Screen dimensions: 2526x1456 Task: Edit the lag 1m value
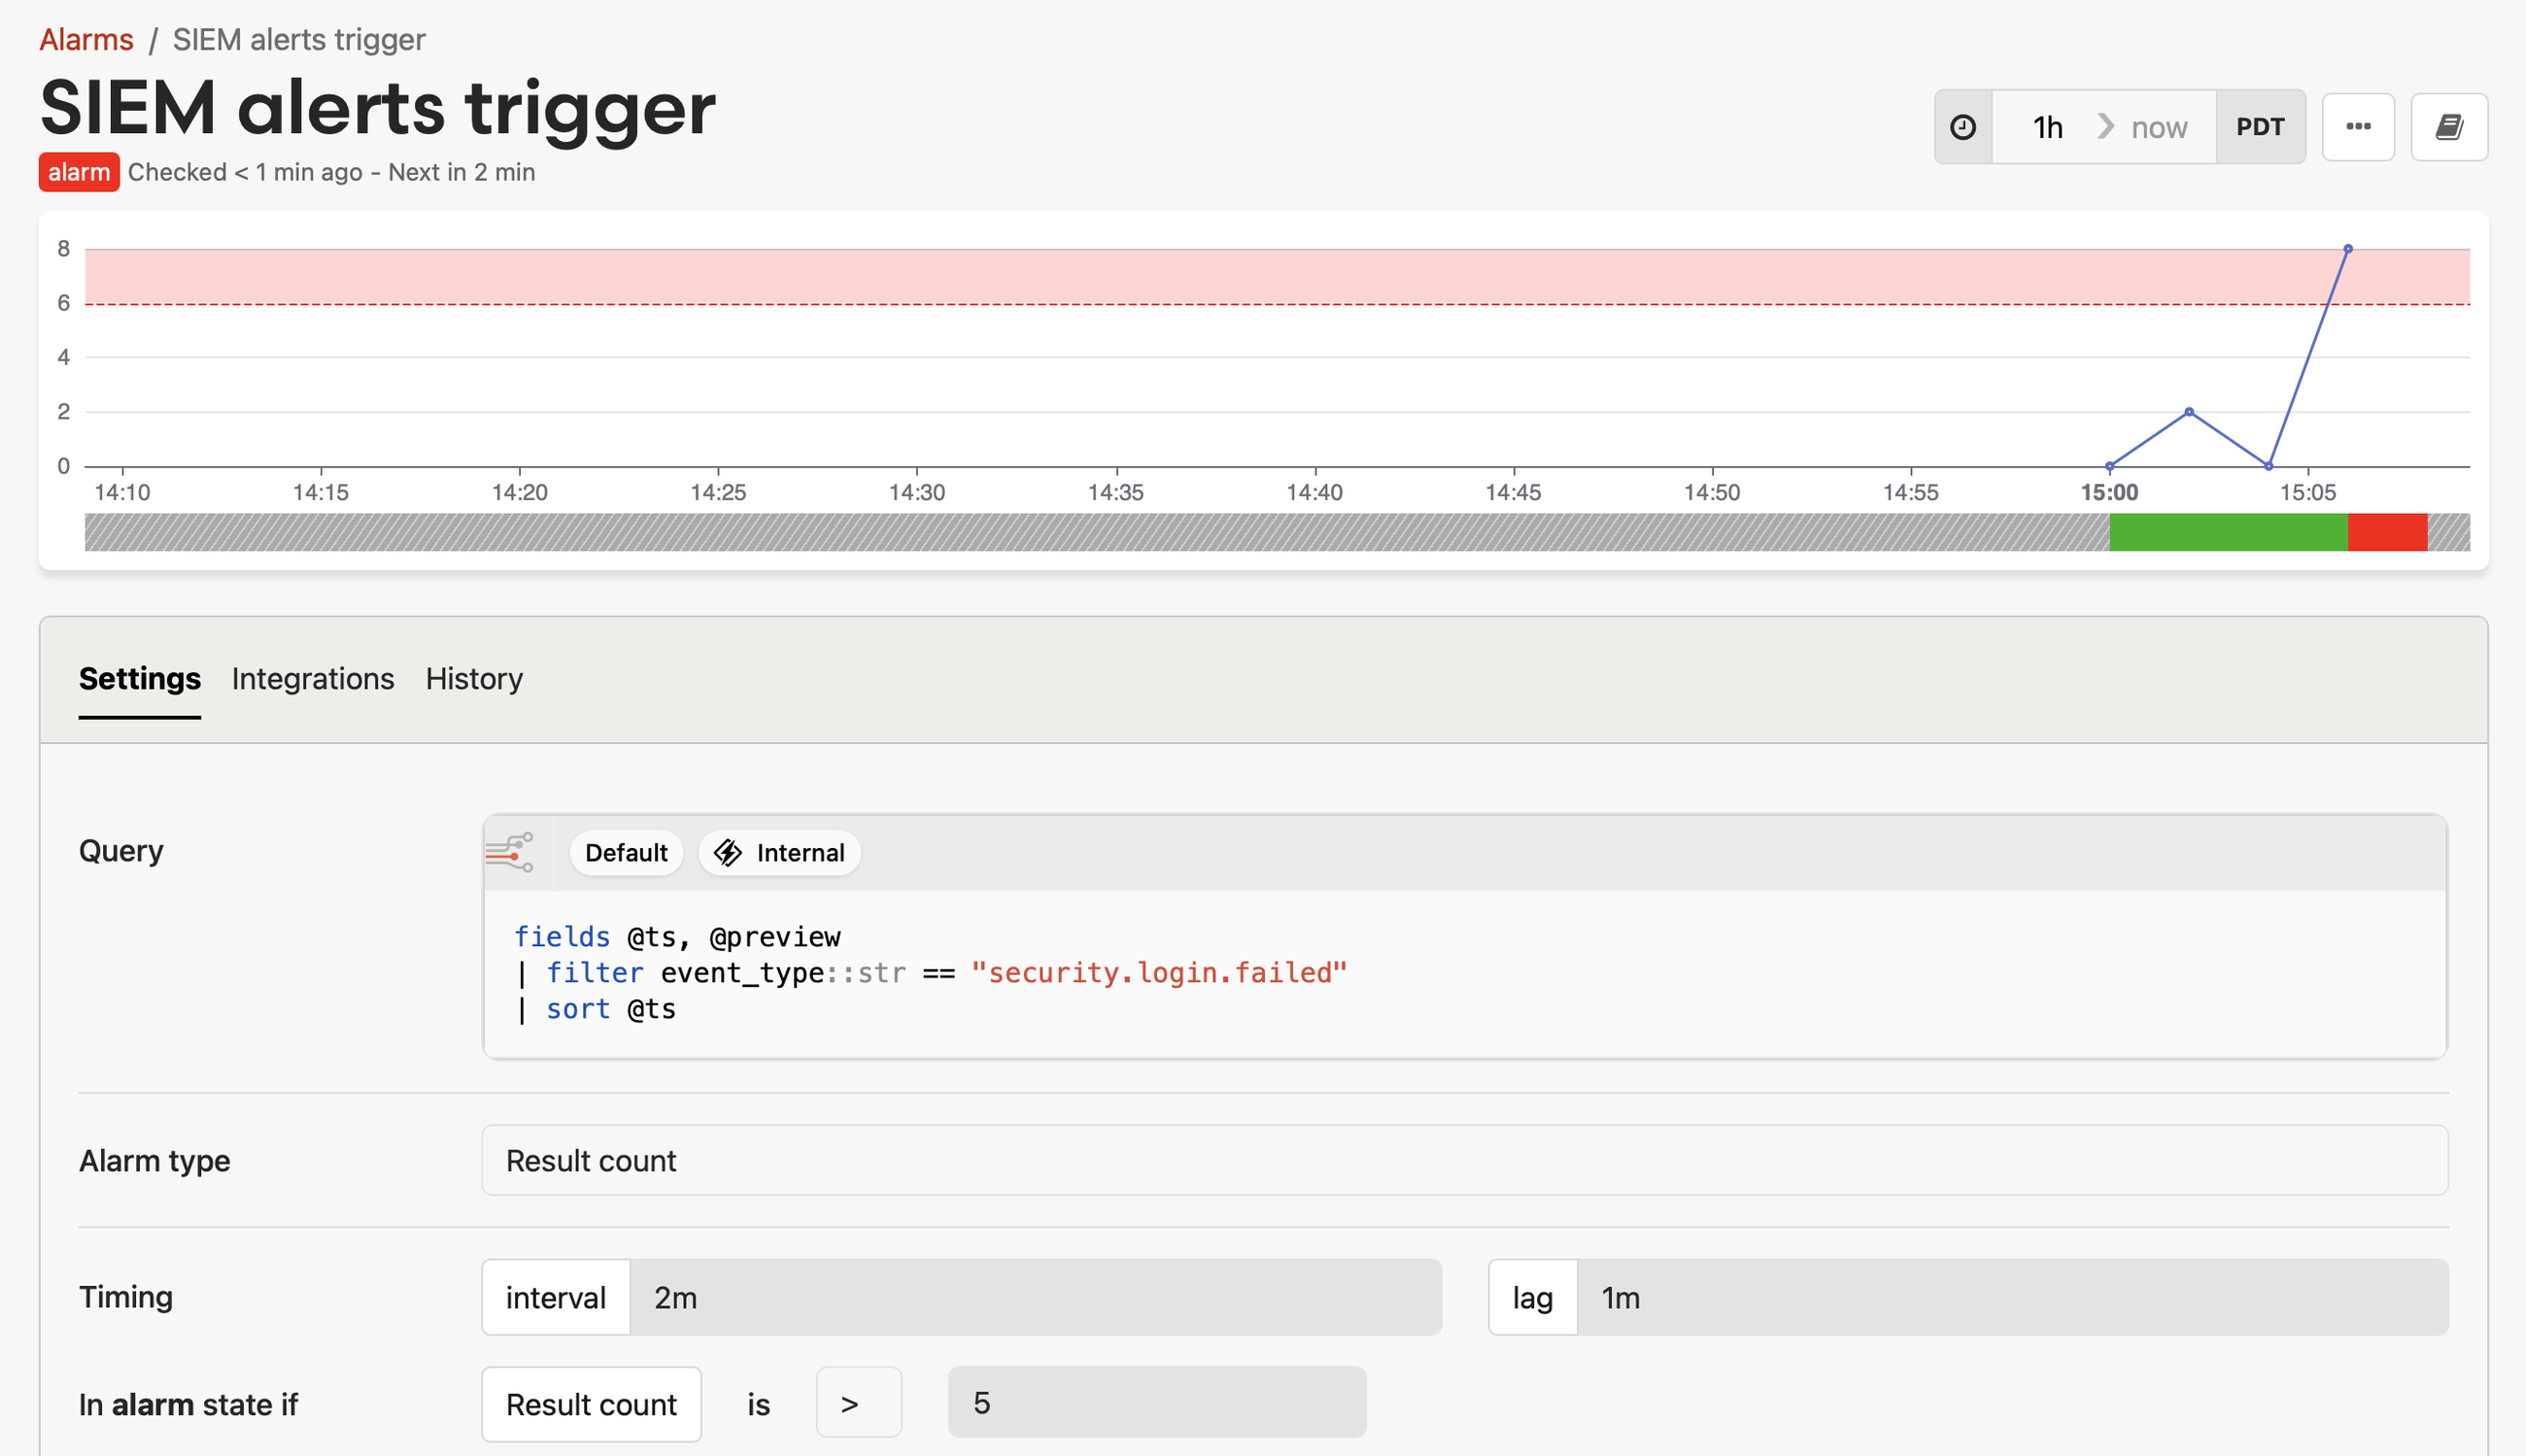(2012, 1298)
